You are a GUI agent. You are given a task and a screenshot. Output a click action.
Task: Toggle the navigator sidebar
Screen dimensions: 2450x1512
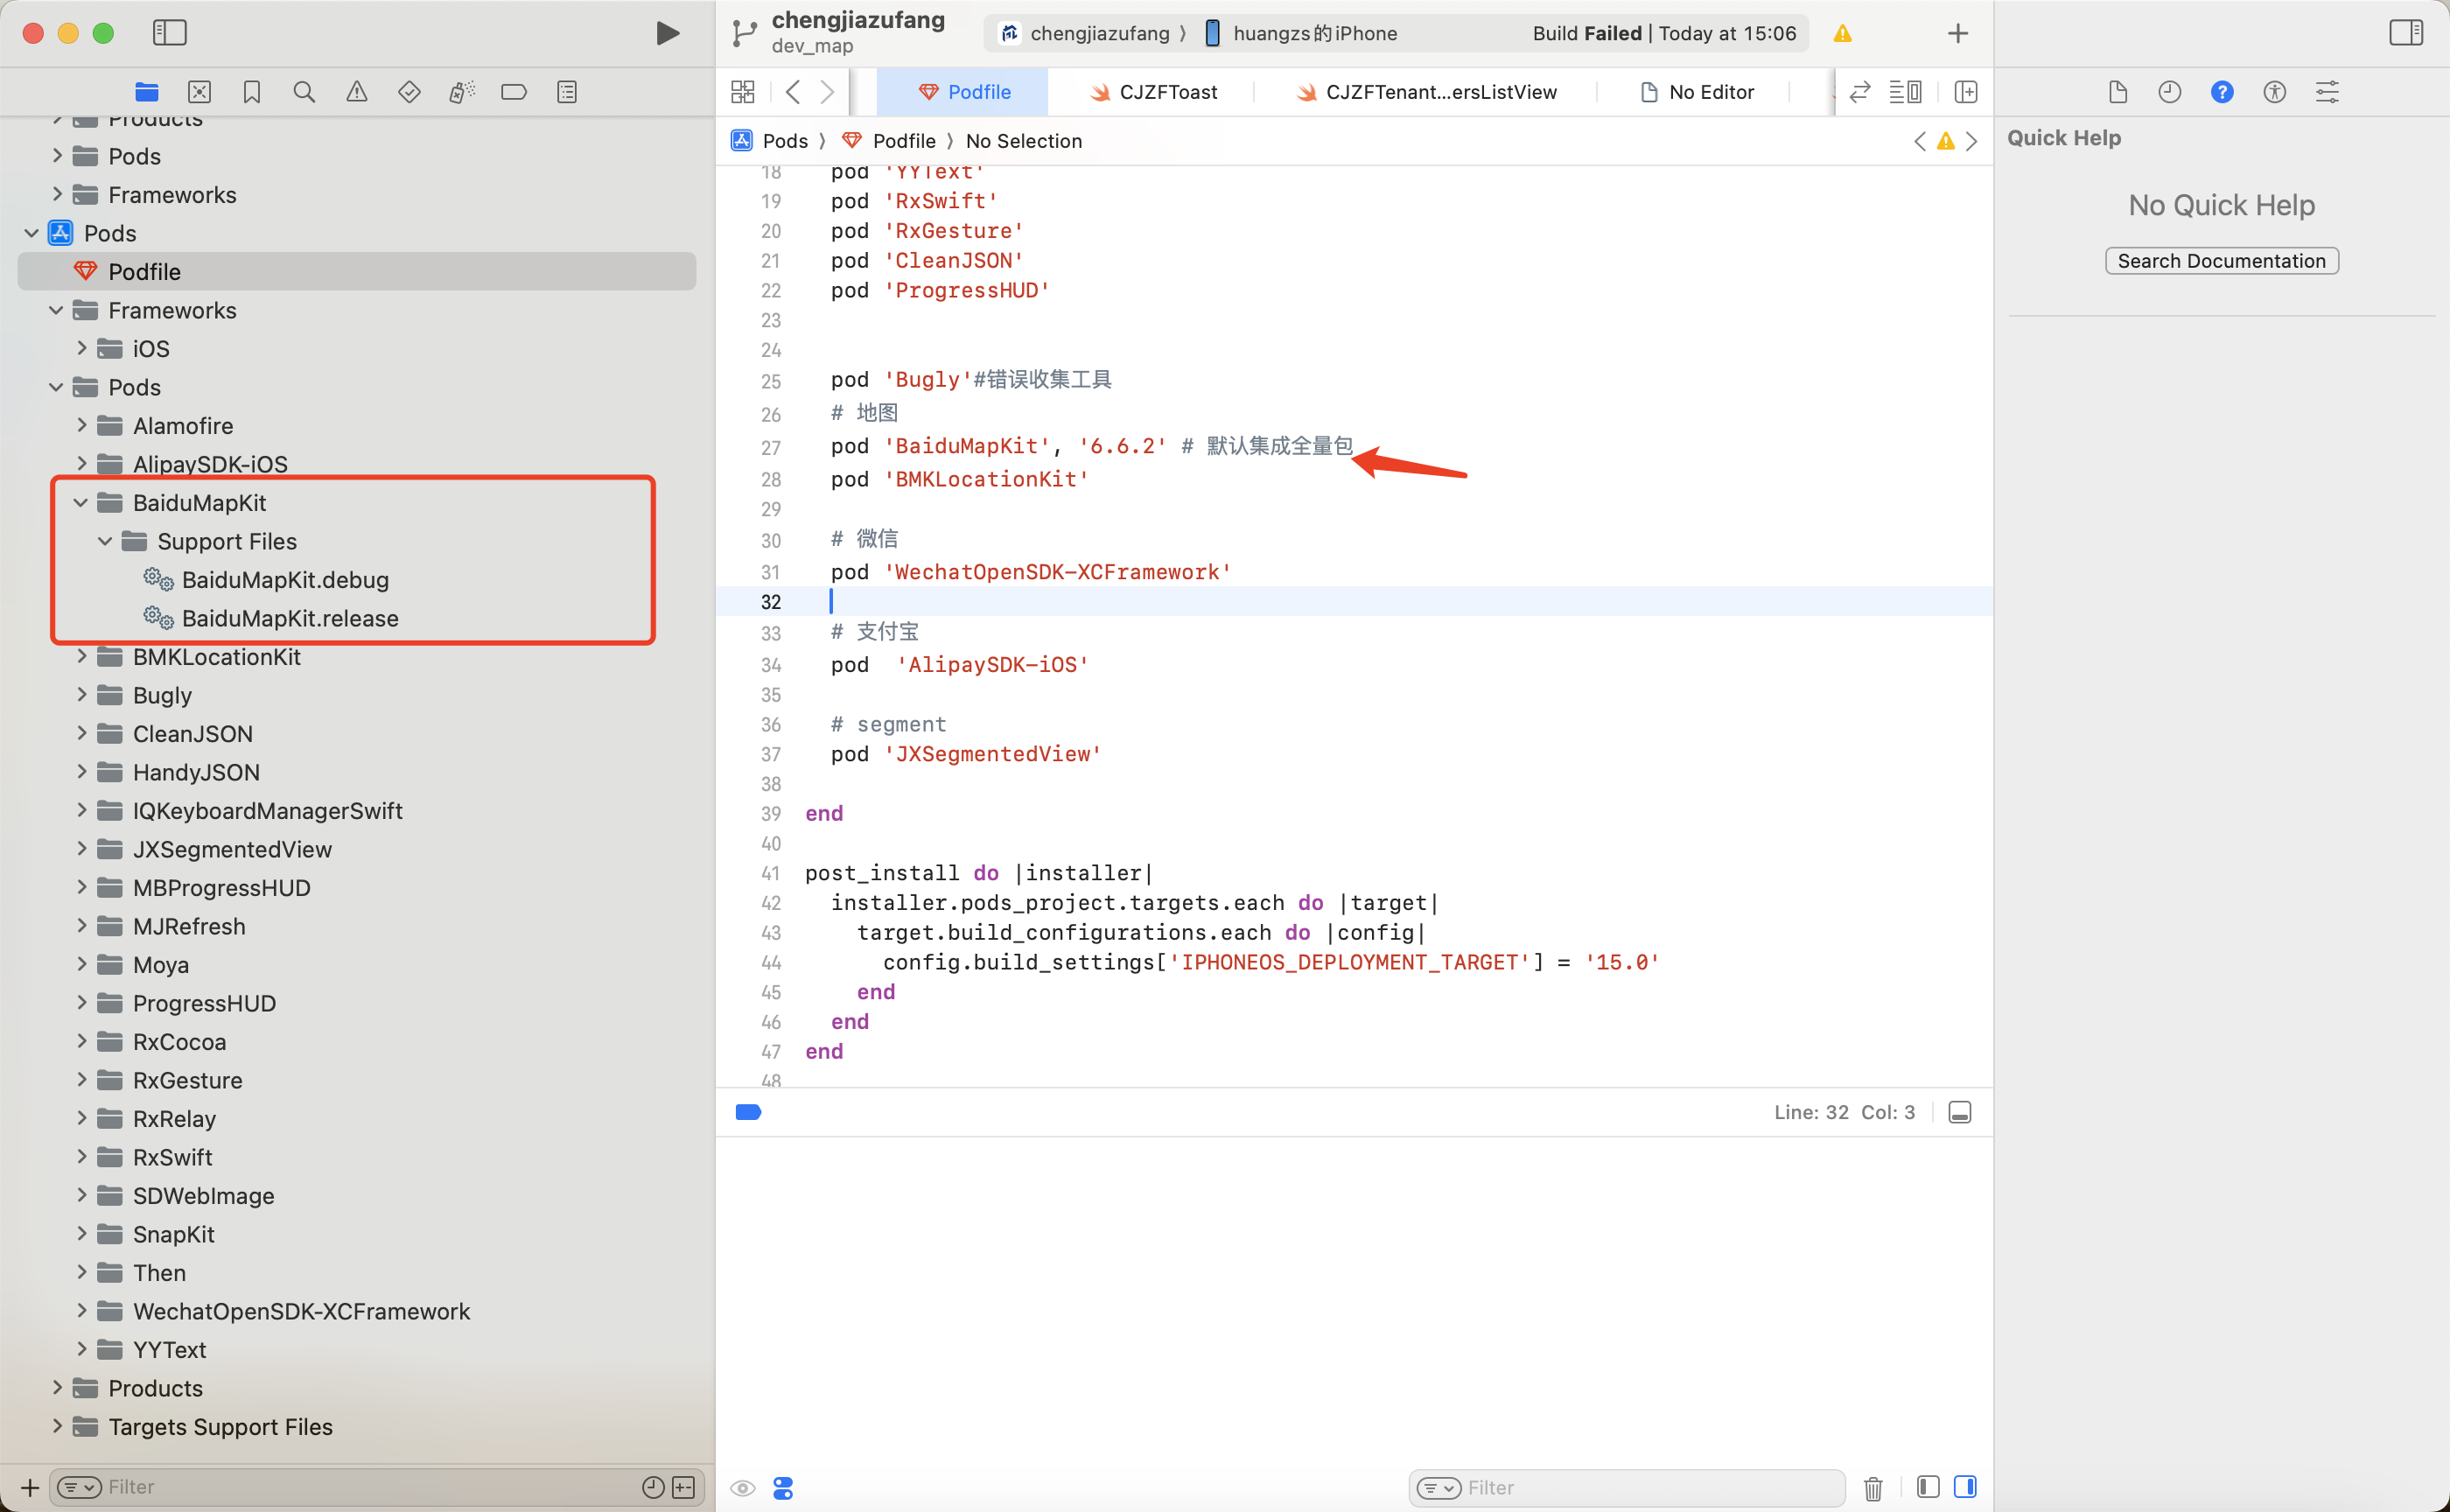[x=169, y=33]
